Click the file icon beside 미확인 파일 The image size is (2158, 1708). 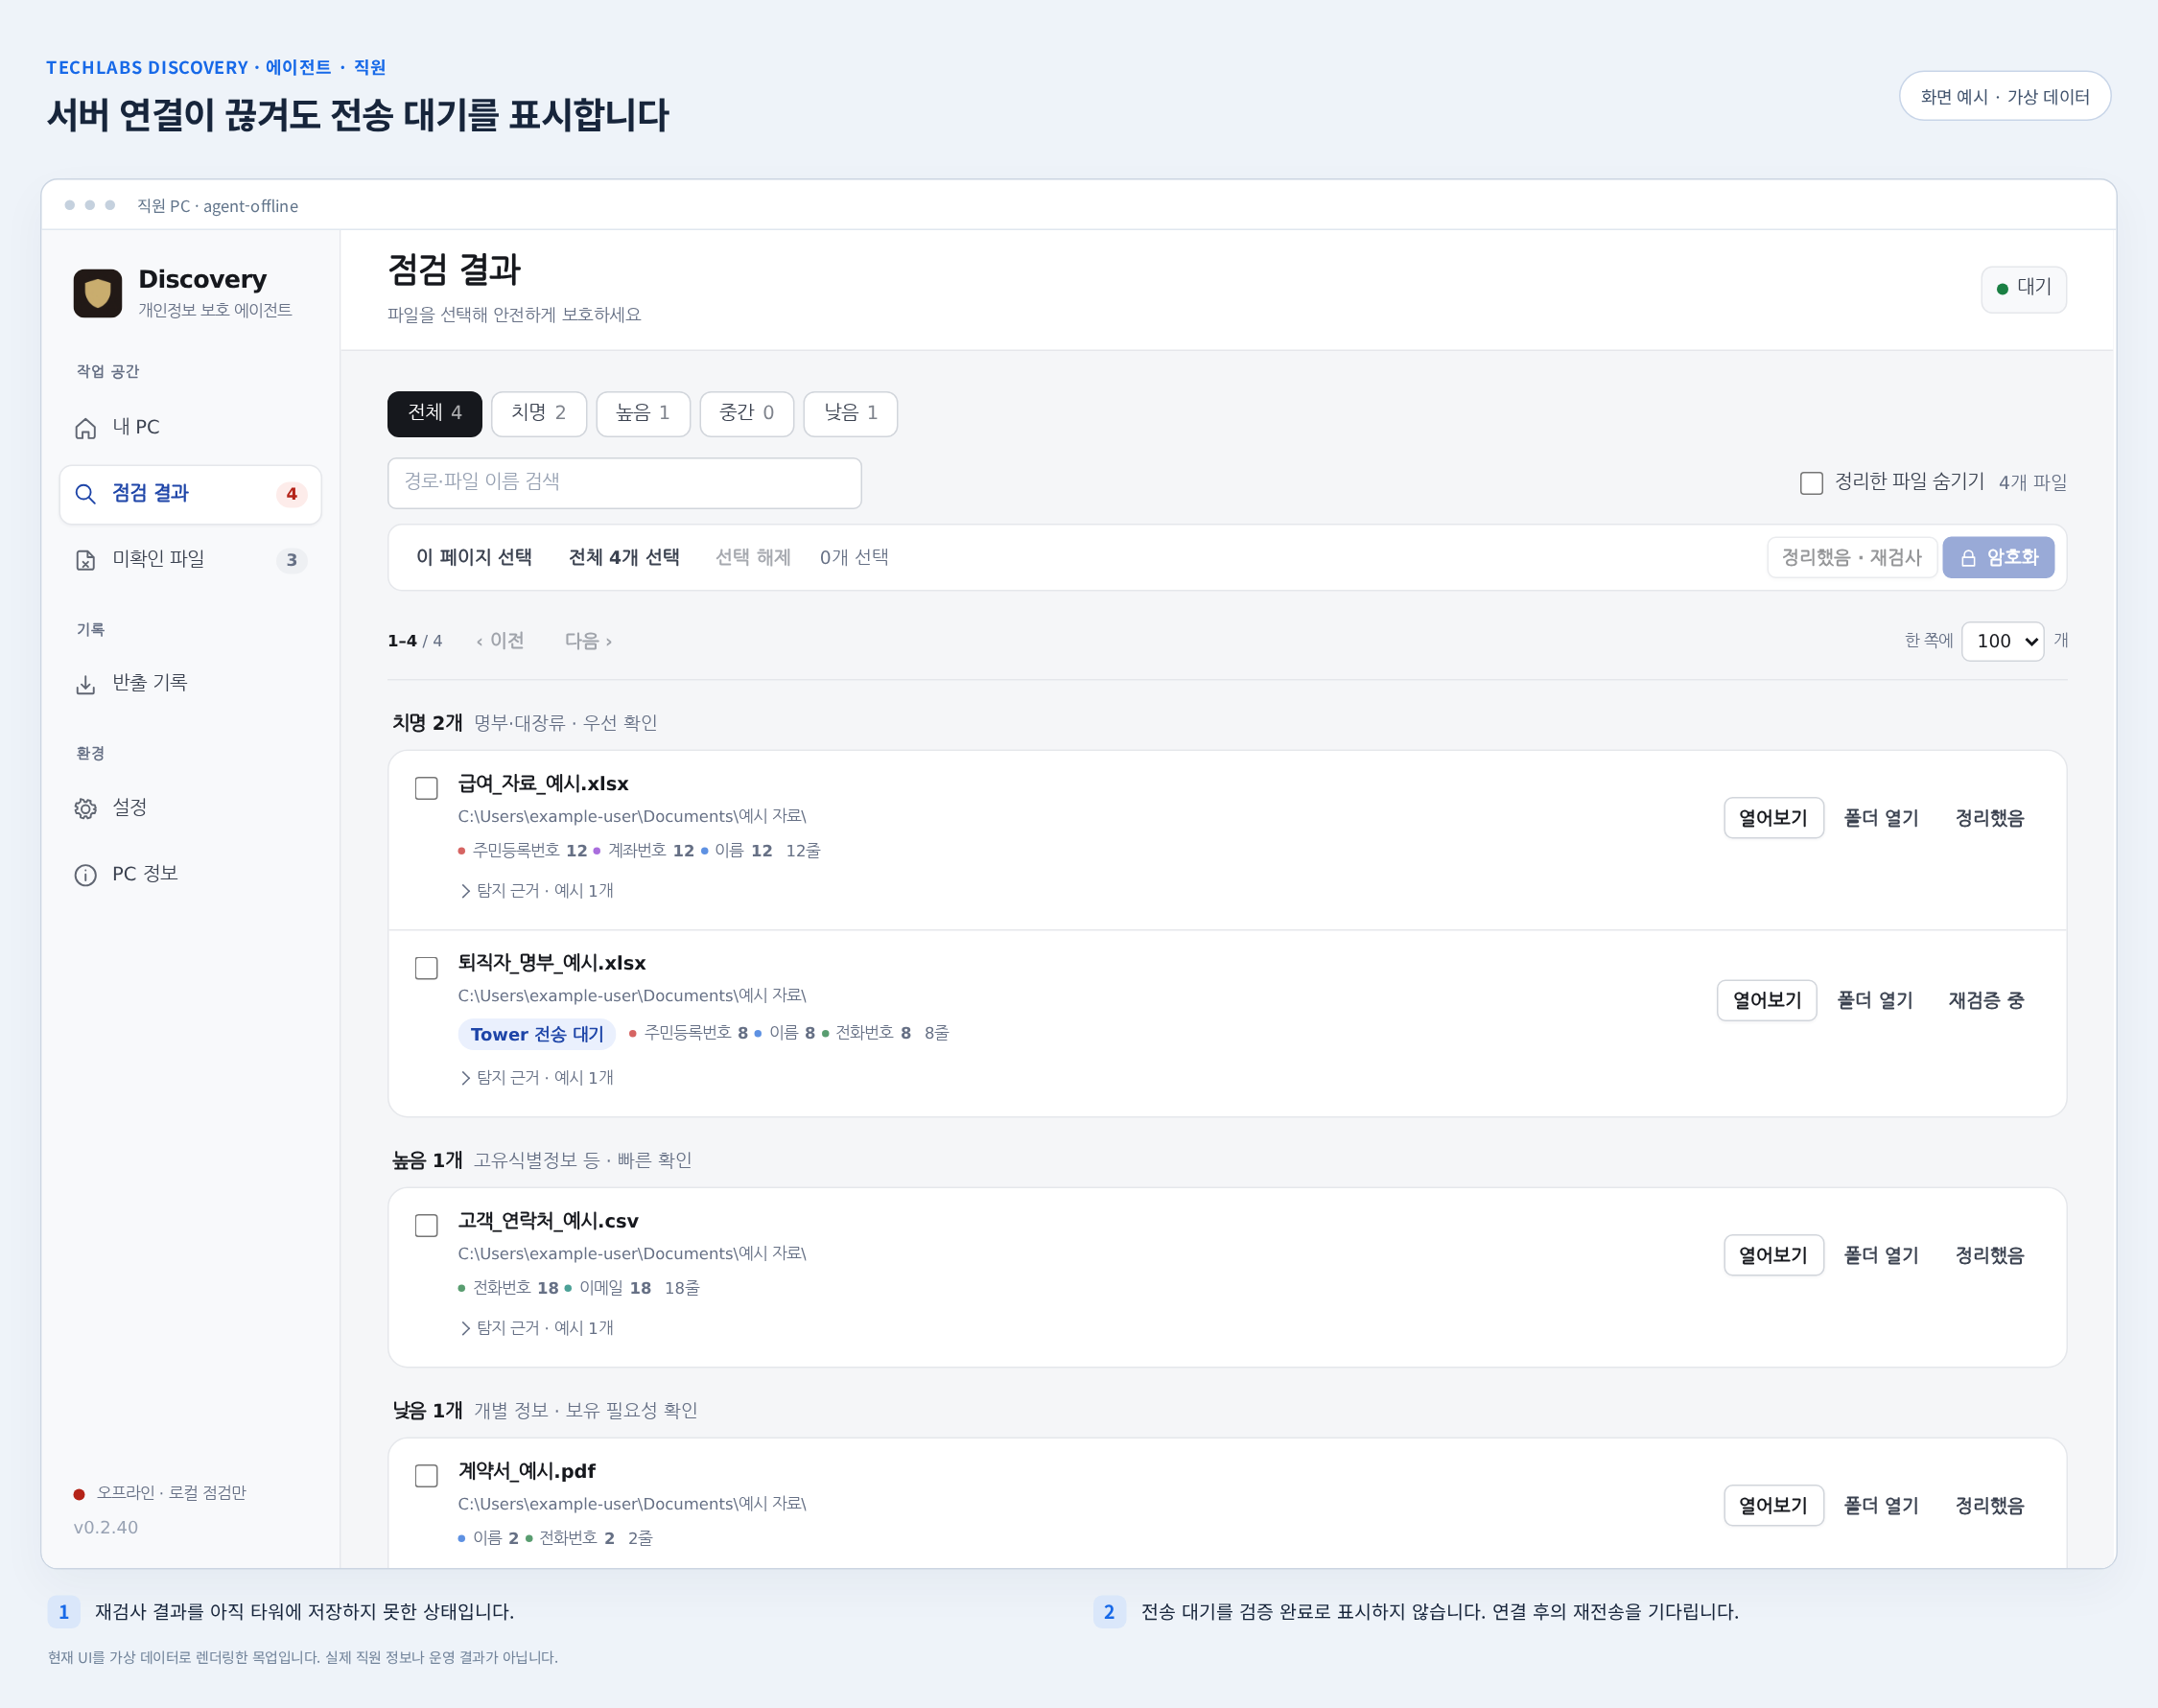coord(86,560)
